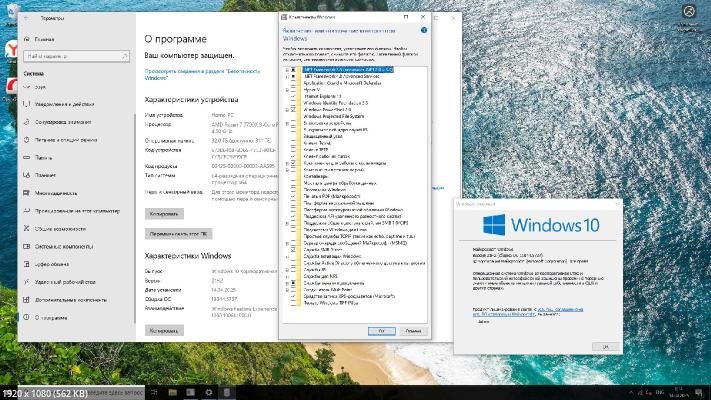Open Дополнительные компоненты sidebar icon

click(x=27, y=300)
